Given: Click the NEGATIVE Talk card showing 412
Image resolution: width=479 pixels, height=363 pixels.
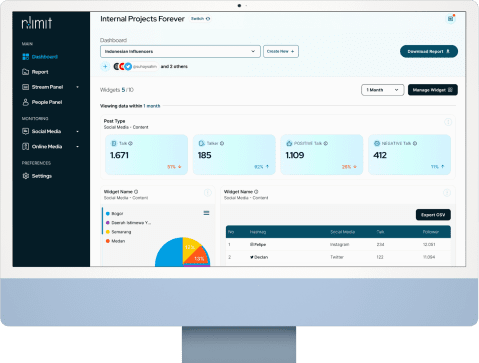Looking at the screenshot, I should point(409,154).
